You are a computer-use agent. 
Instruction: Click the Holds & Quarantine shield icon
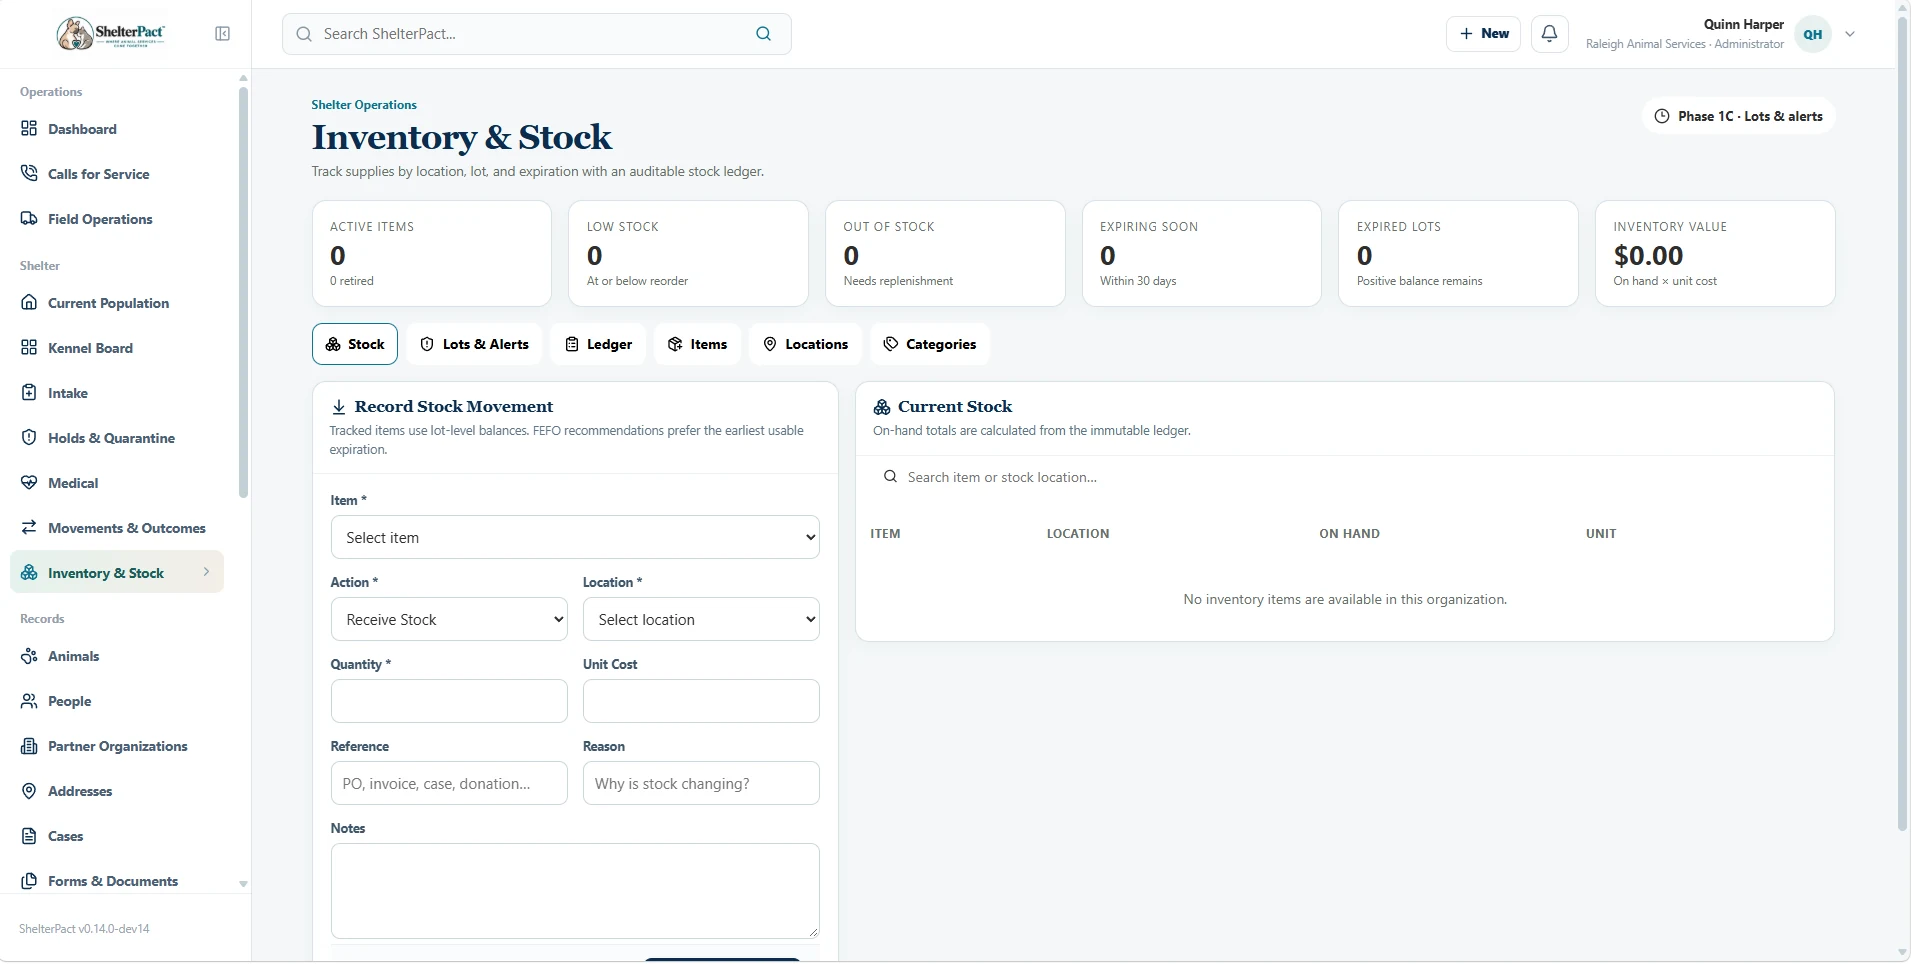point(29,438)
